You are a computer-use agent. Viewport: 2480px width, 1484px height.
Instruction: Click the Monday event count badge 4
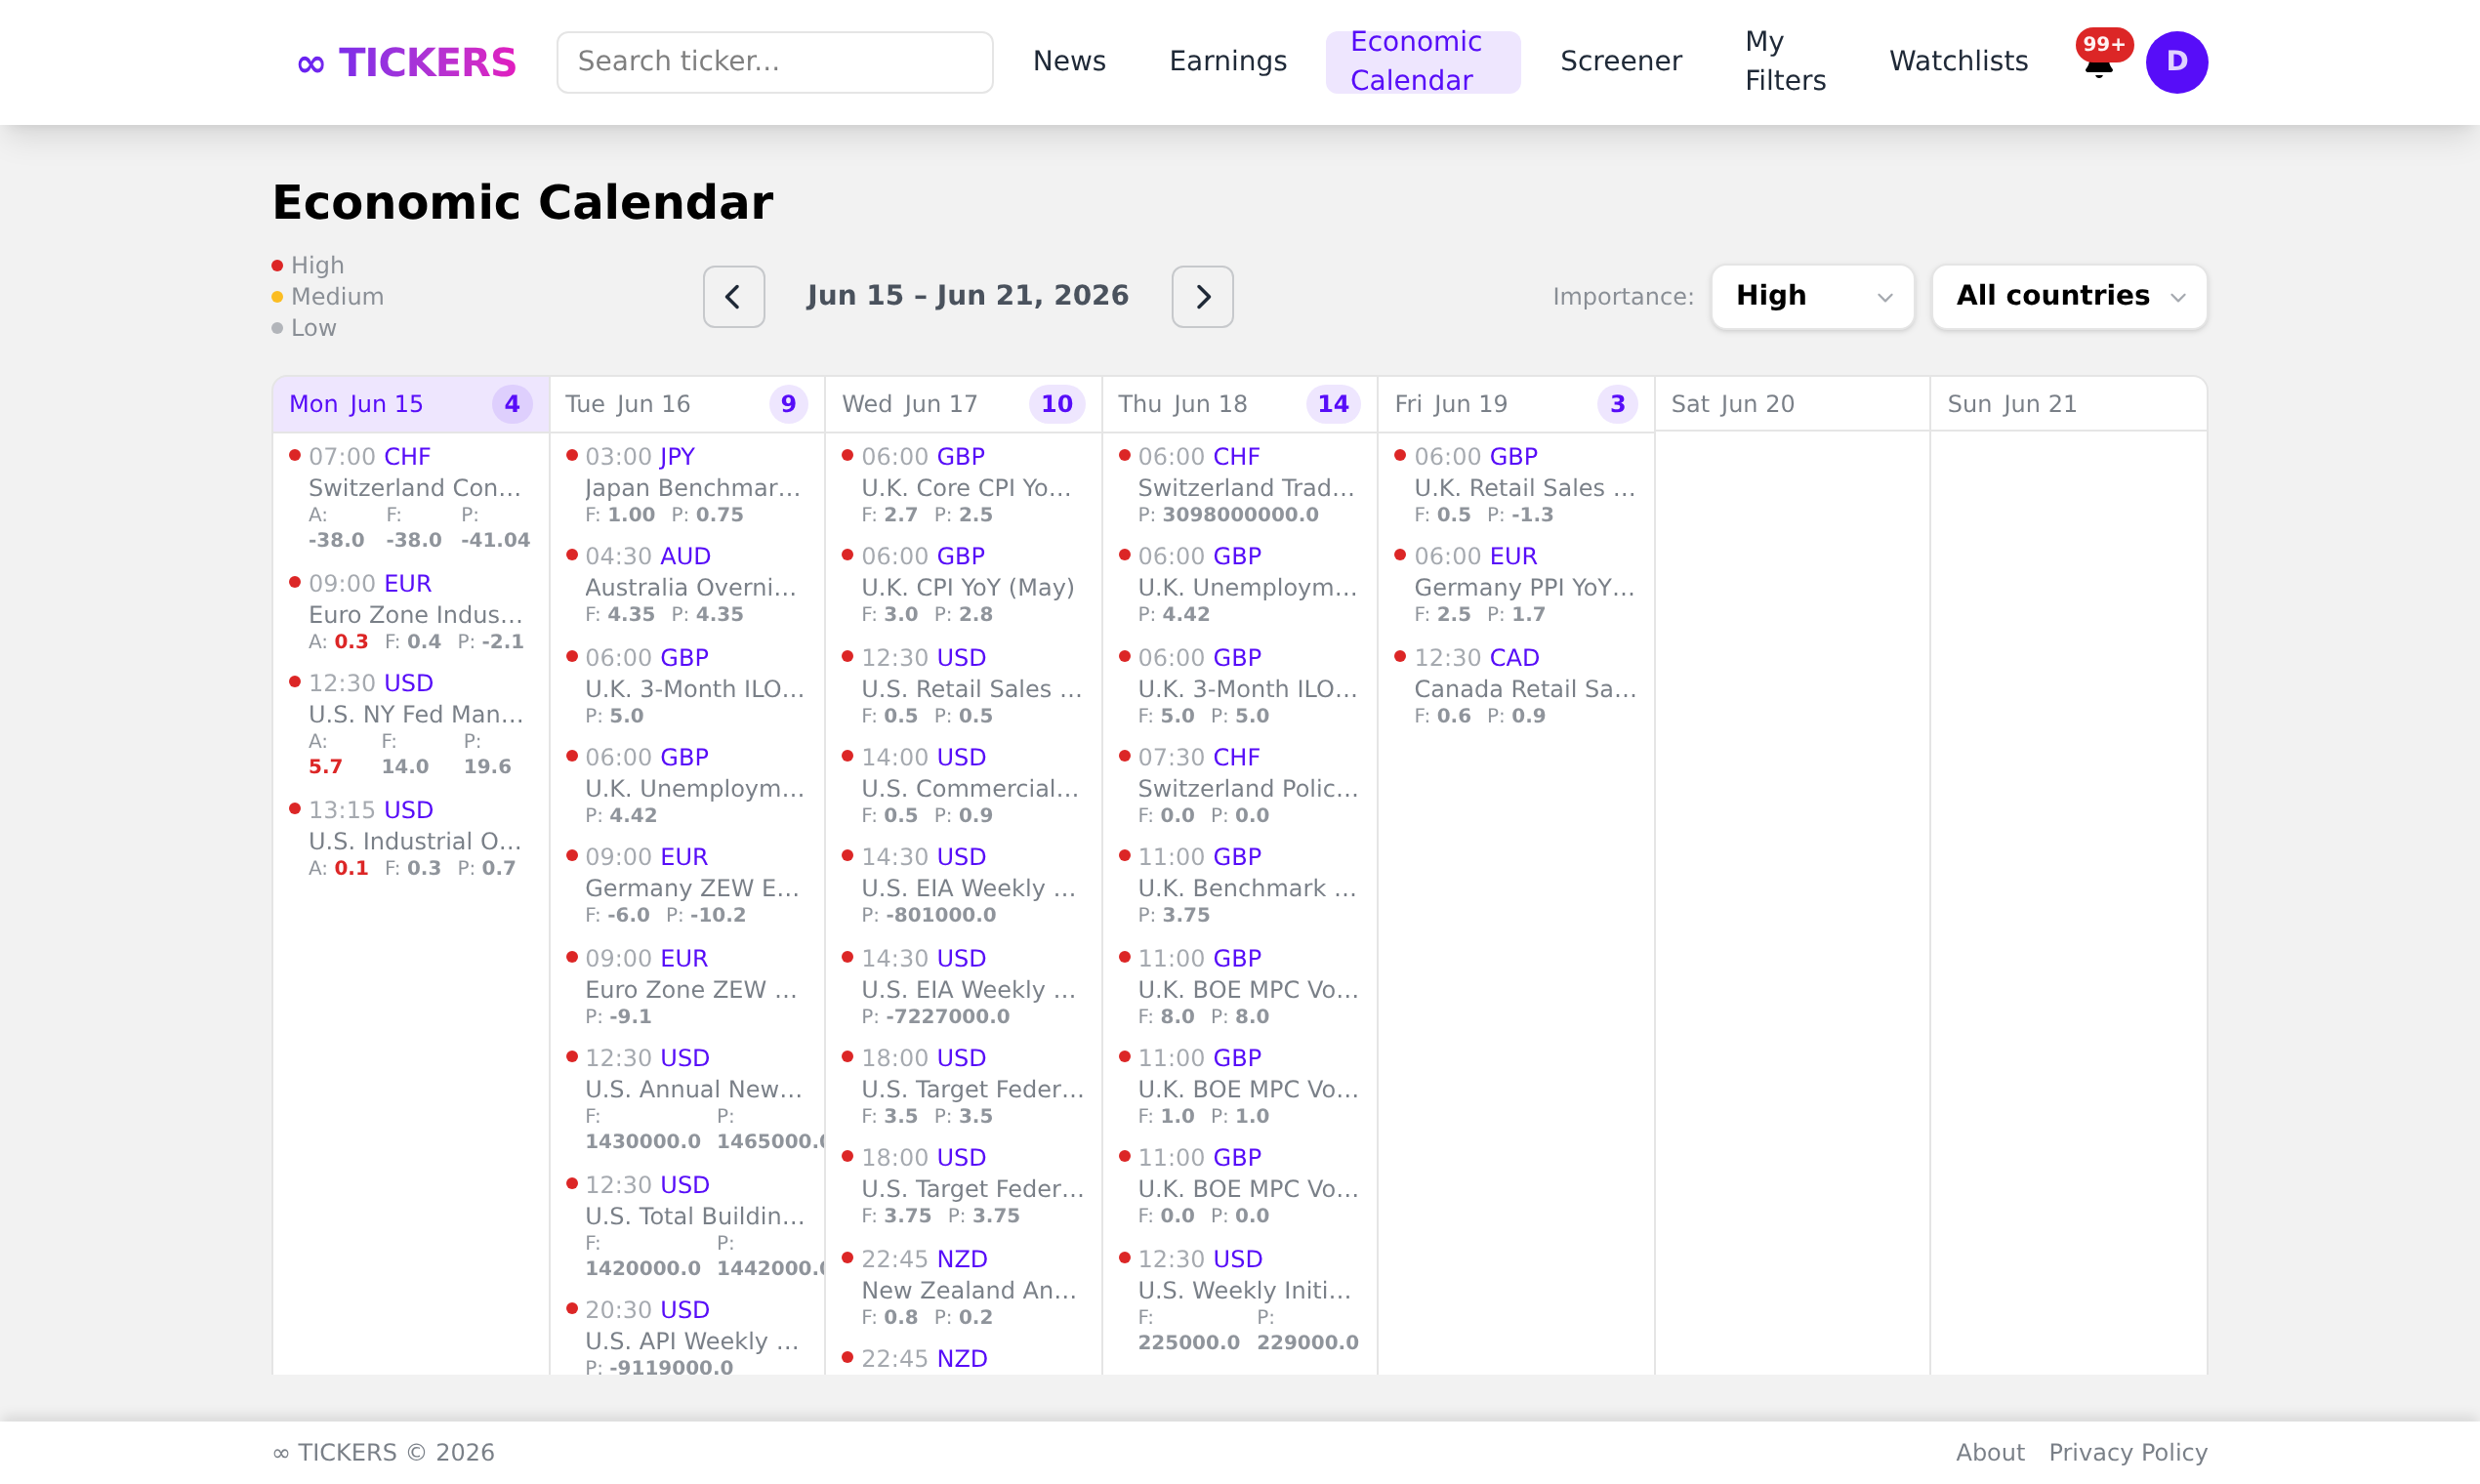point(512,404)
